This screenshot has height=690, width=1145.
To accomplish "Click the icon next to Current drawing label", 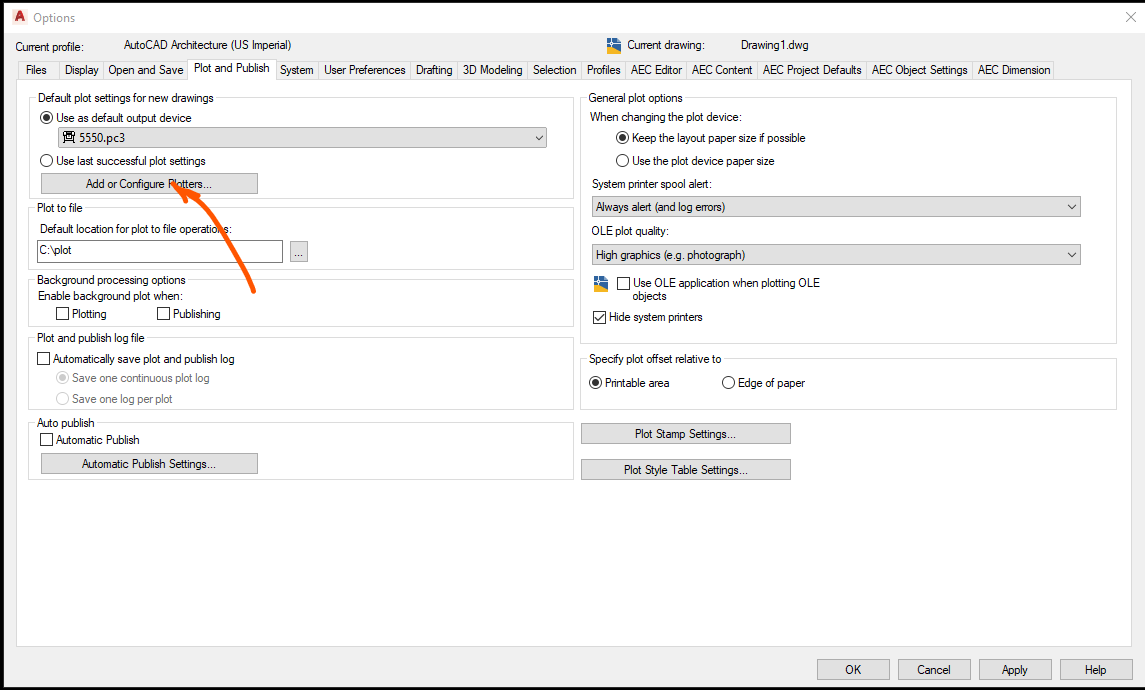I will coord(613,45).
